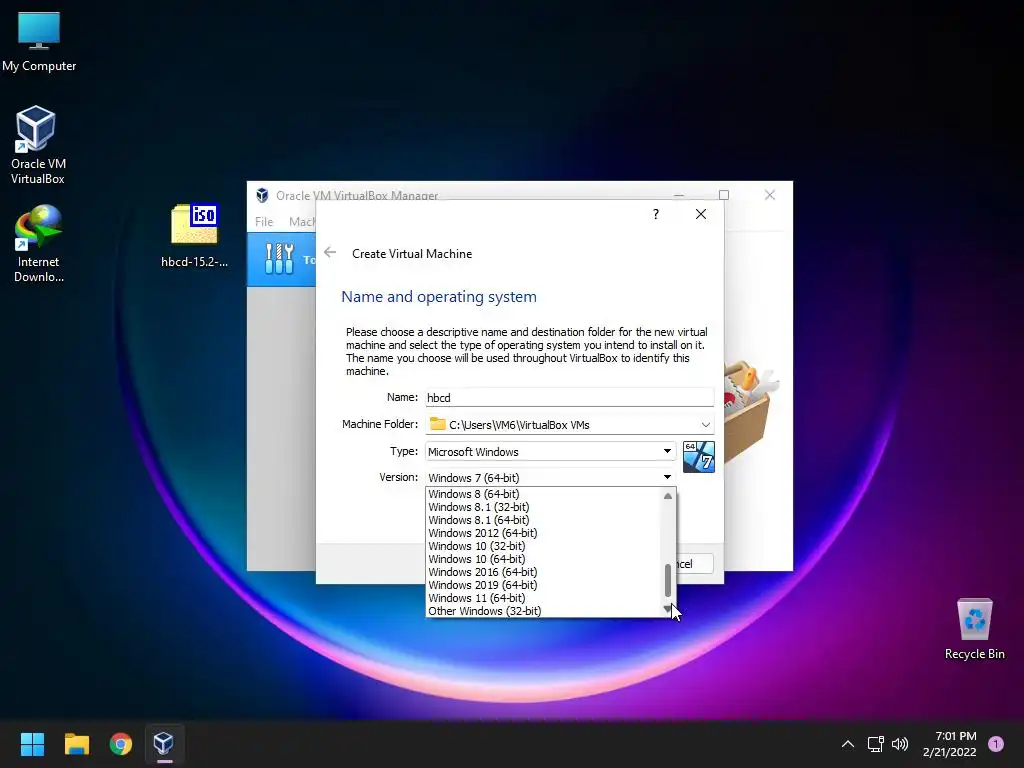Click the Tools icon in VirtualBox Manager

coord(280,259)
